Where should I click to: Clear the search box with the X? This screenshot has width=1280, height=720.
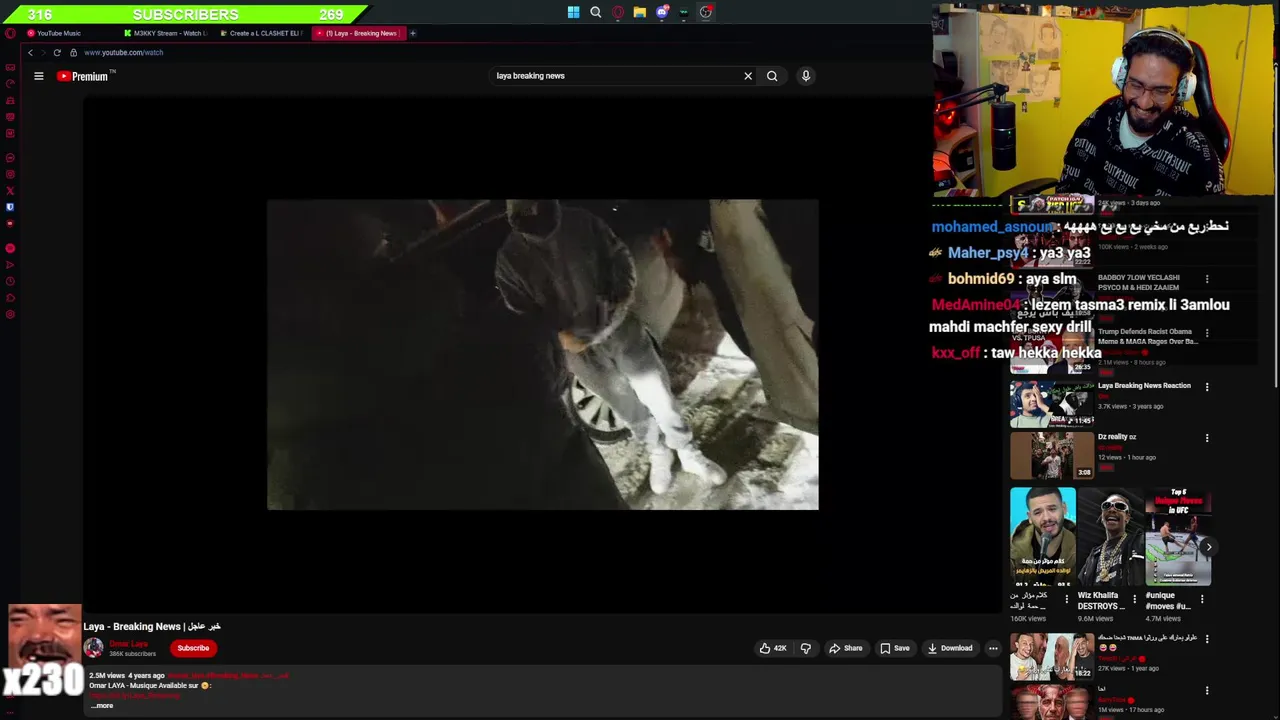point(748,76)
